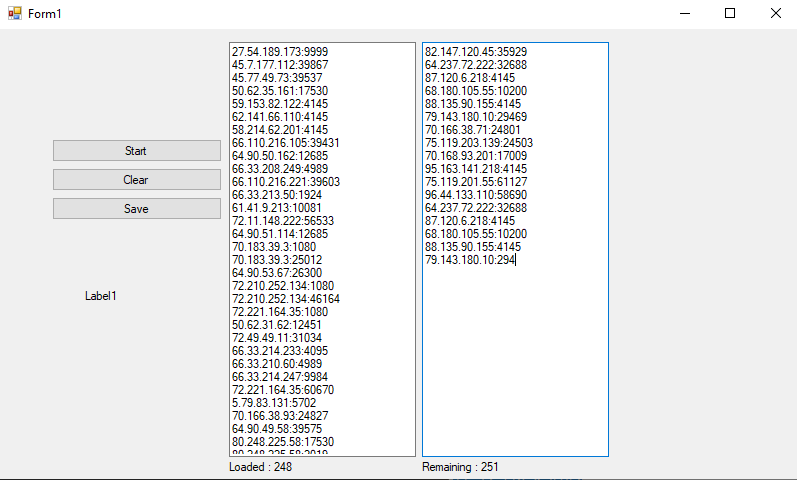Click line 70.166.38.93:24827
Screen dimensions: 797x480
280,416
